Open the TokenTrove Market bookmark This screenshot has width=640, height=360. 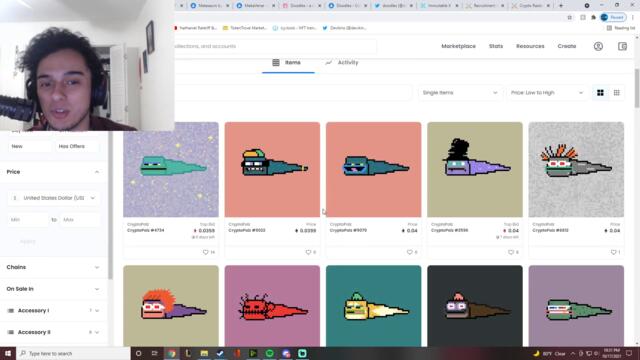pyautogui.click(x=244, y=28)
